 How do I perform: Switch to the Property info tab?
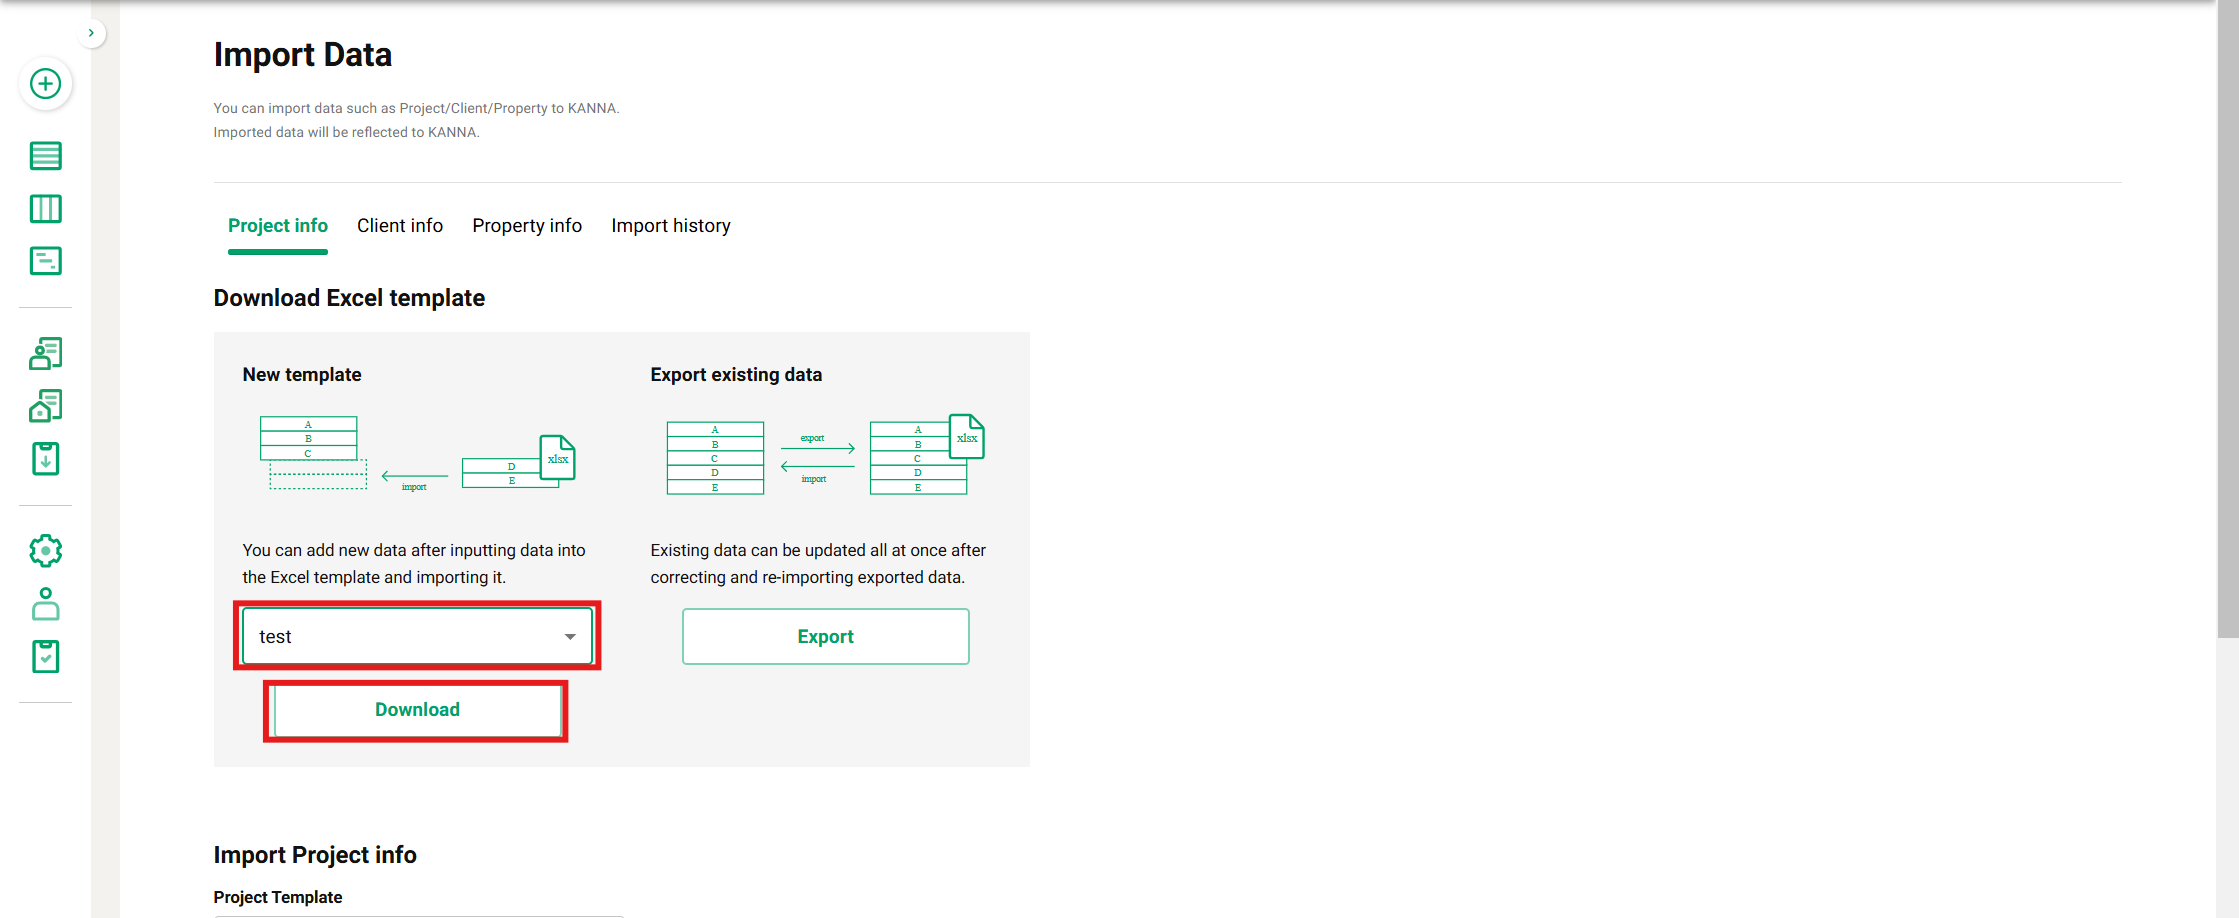(x=527, y=226)
